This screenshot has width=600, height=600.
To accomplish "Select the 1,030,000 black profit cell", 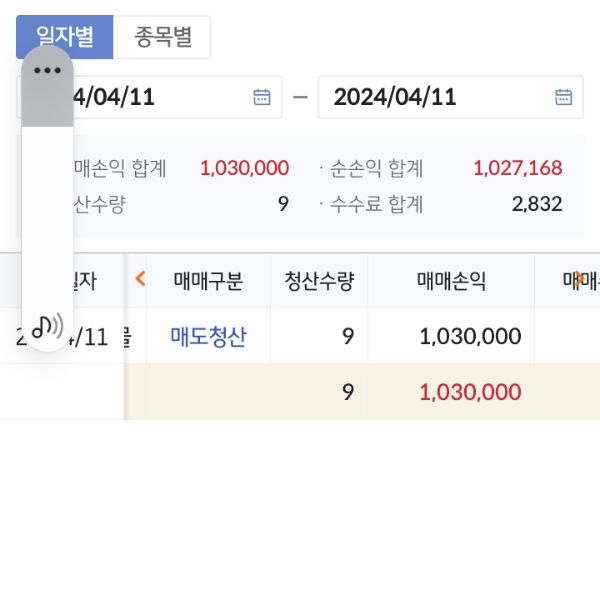I will pyautogui.click(x=470, y=336).
